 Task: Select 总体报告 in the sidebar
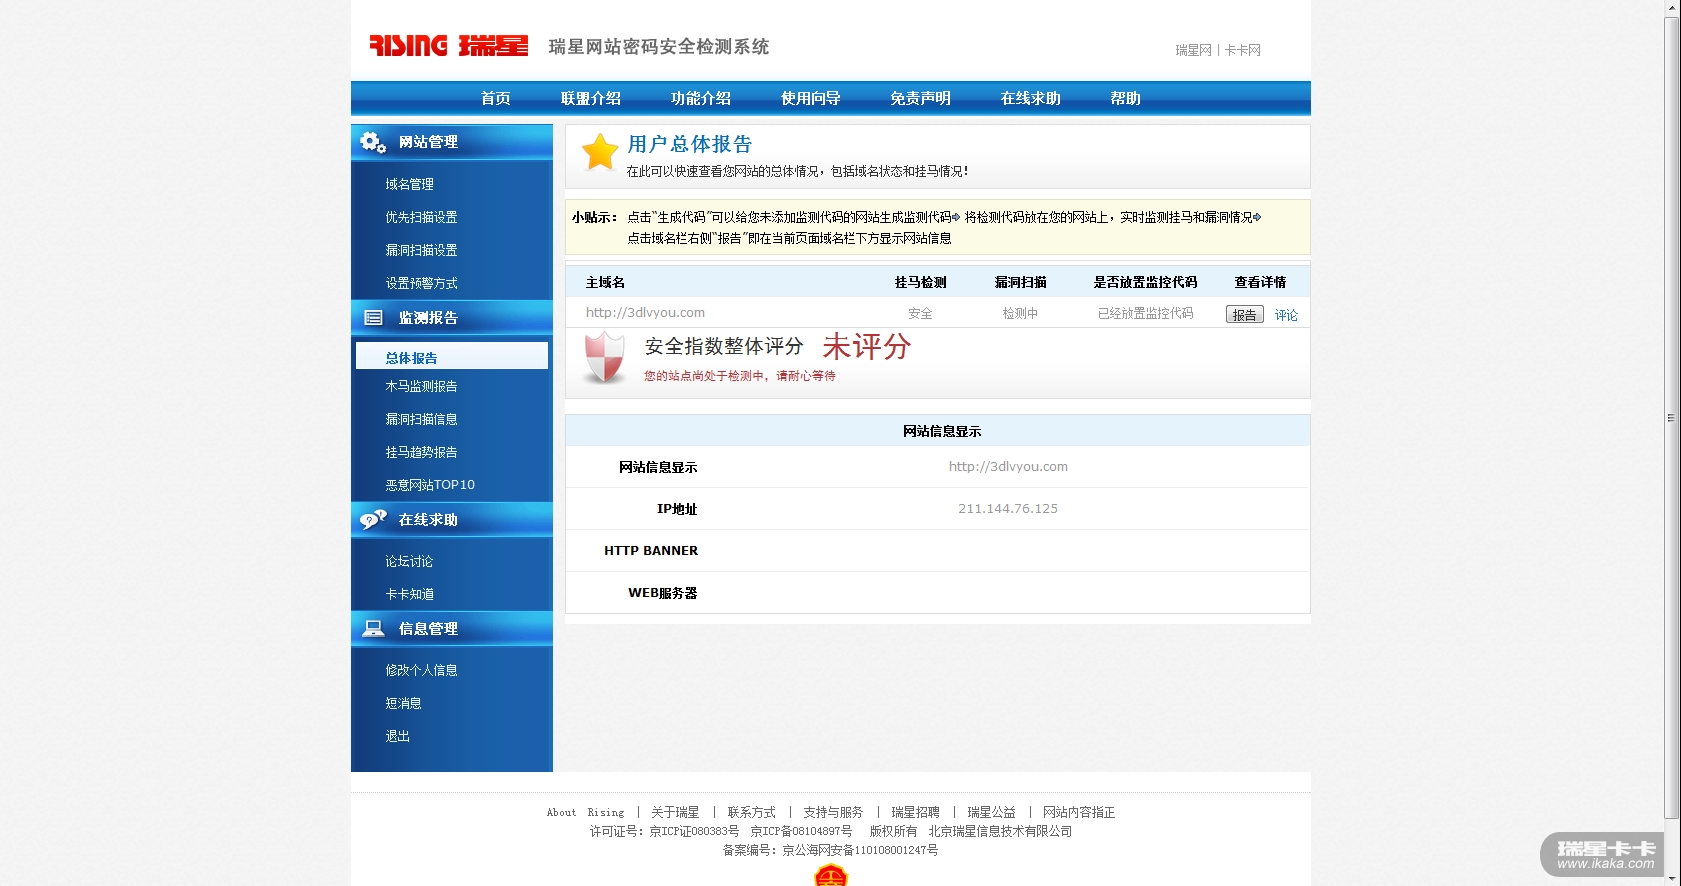(452, 356)
